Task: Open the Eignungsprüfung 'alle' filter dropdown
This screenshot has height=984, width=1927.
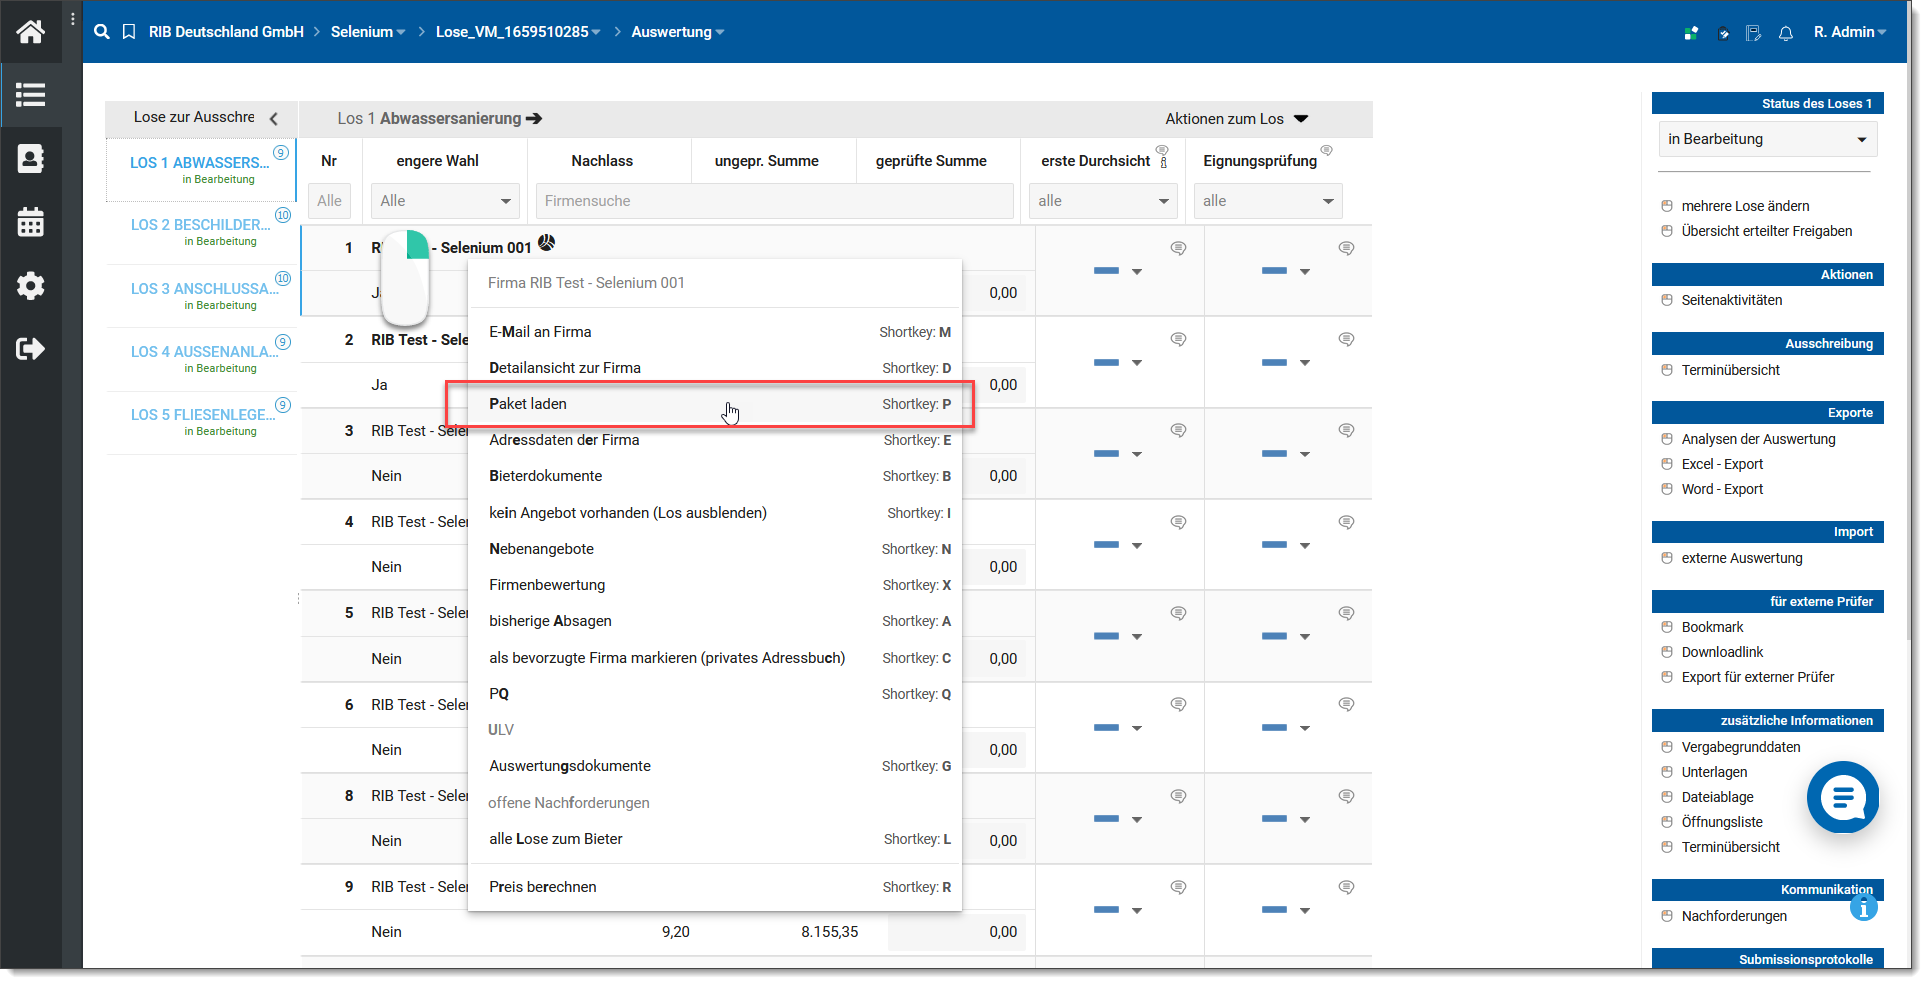Action: (1268, 201)
